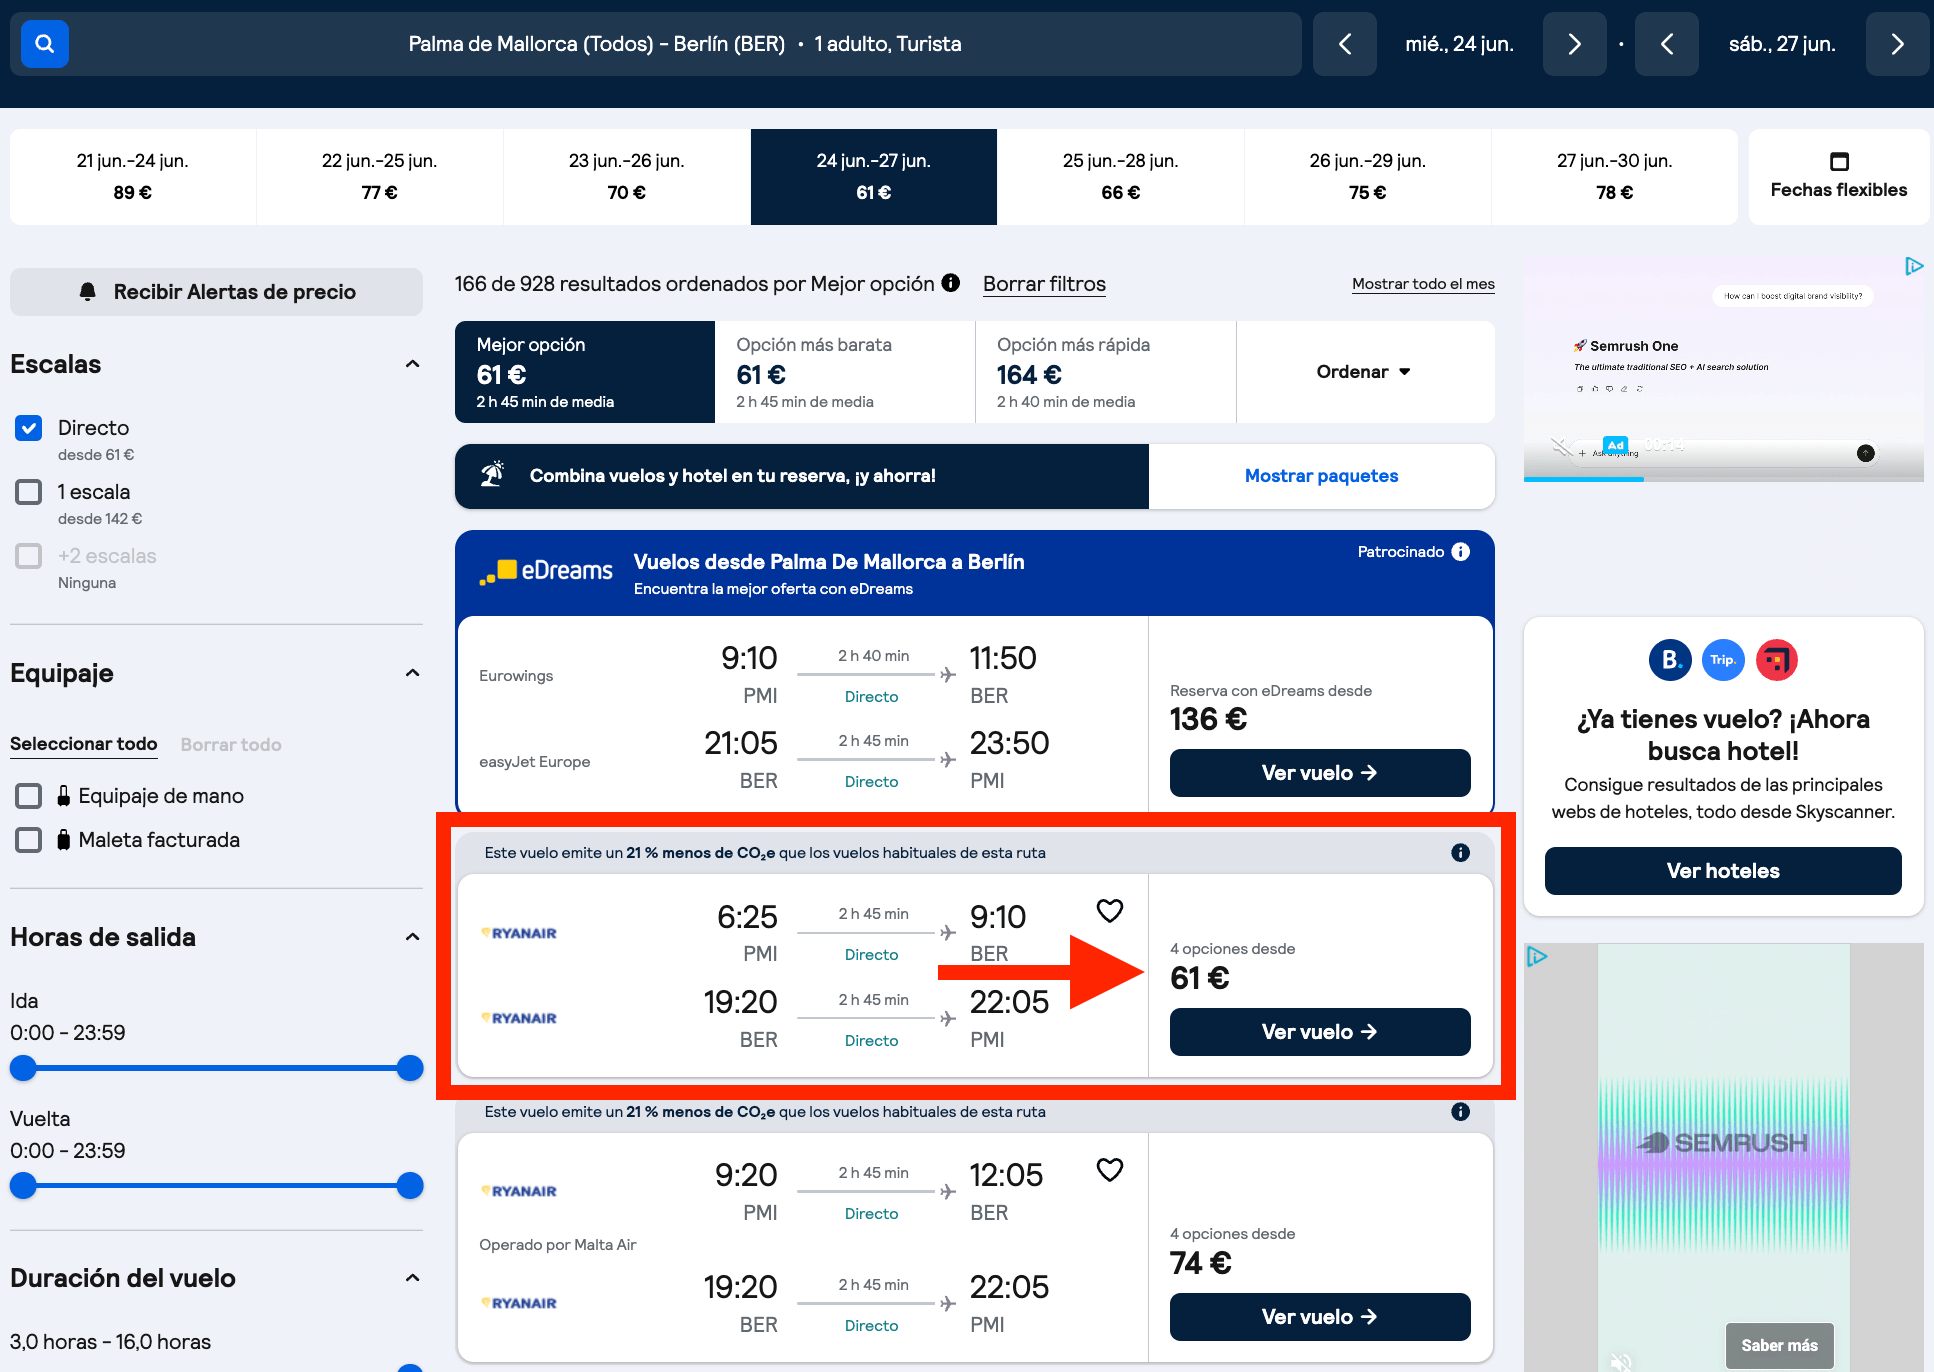Click Seleccionar todo baggage link
Image resolution: width=1934 pixels, height=1372 pixels.
click(84, 744)
